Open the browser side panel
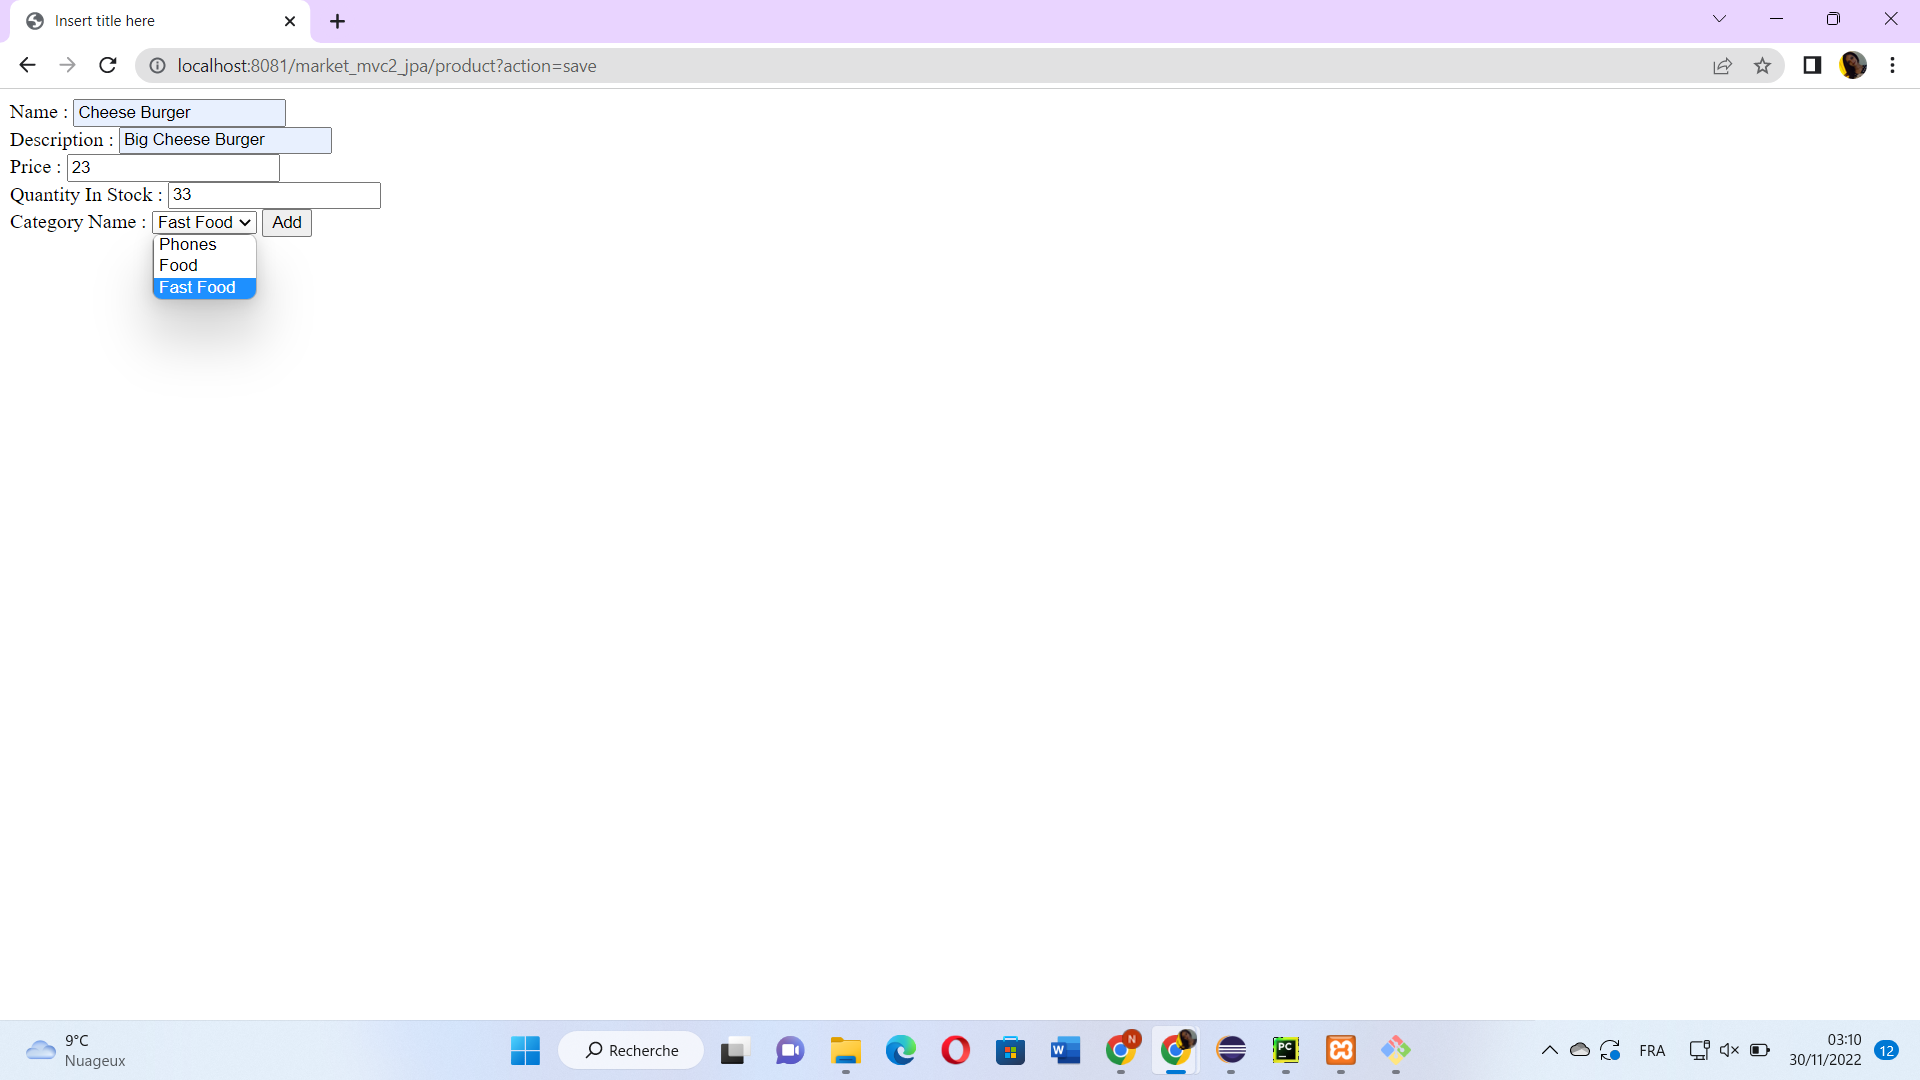1920x1080 pixels. click(x=1812, y=66)
